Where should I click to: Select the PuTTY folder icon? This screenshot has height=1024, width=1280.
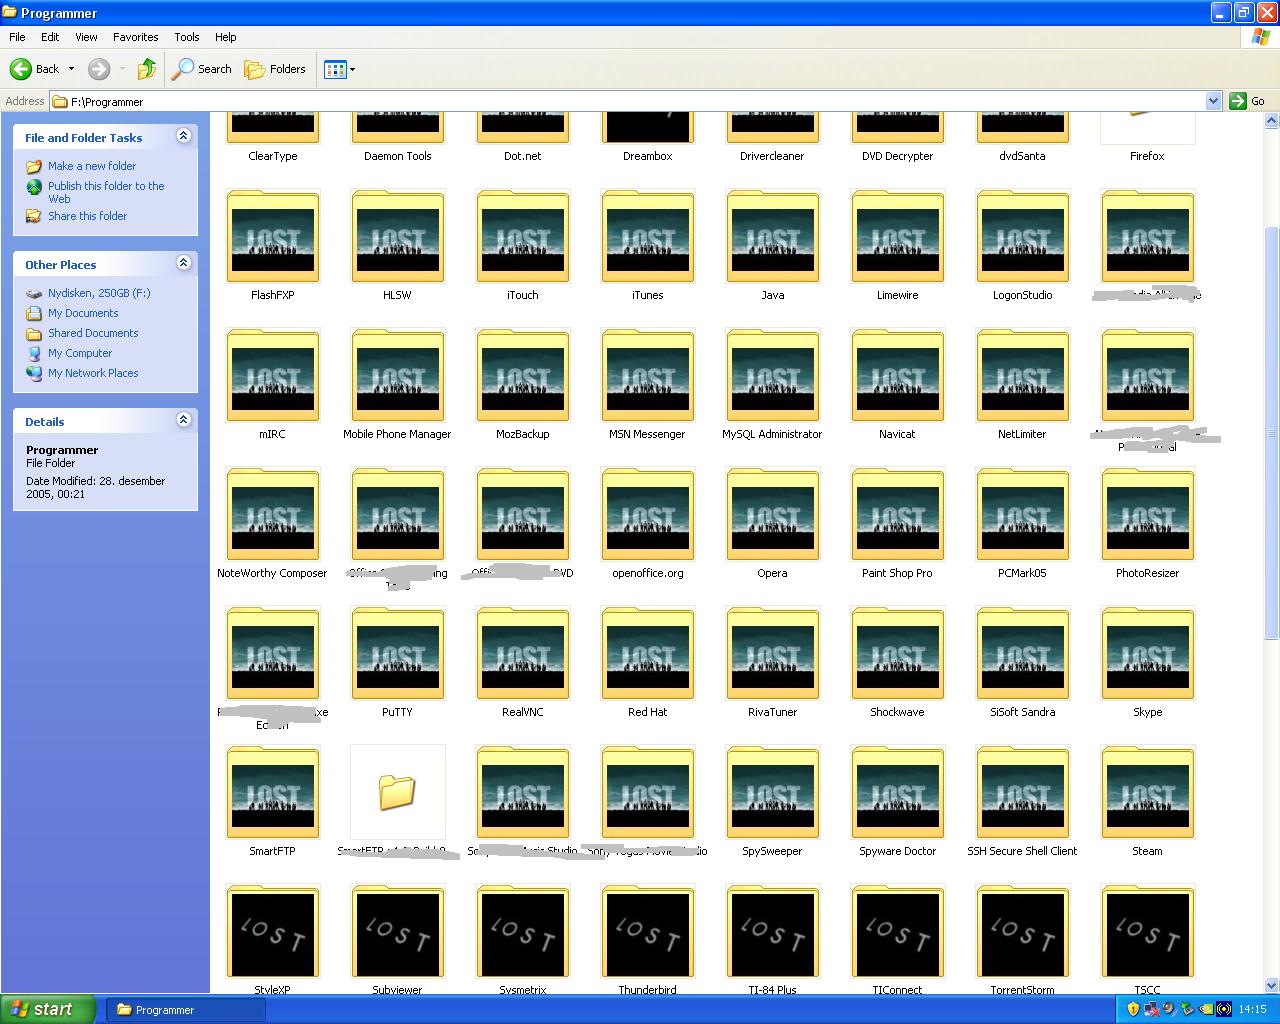tap(397, 653)
